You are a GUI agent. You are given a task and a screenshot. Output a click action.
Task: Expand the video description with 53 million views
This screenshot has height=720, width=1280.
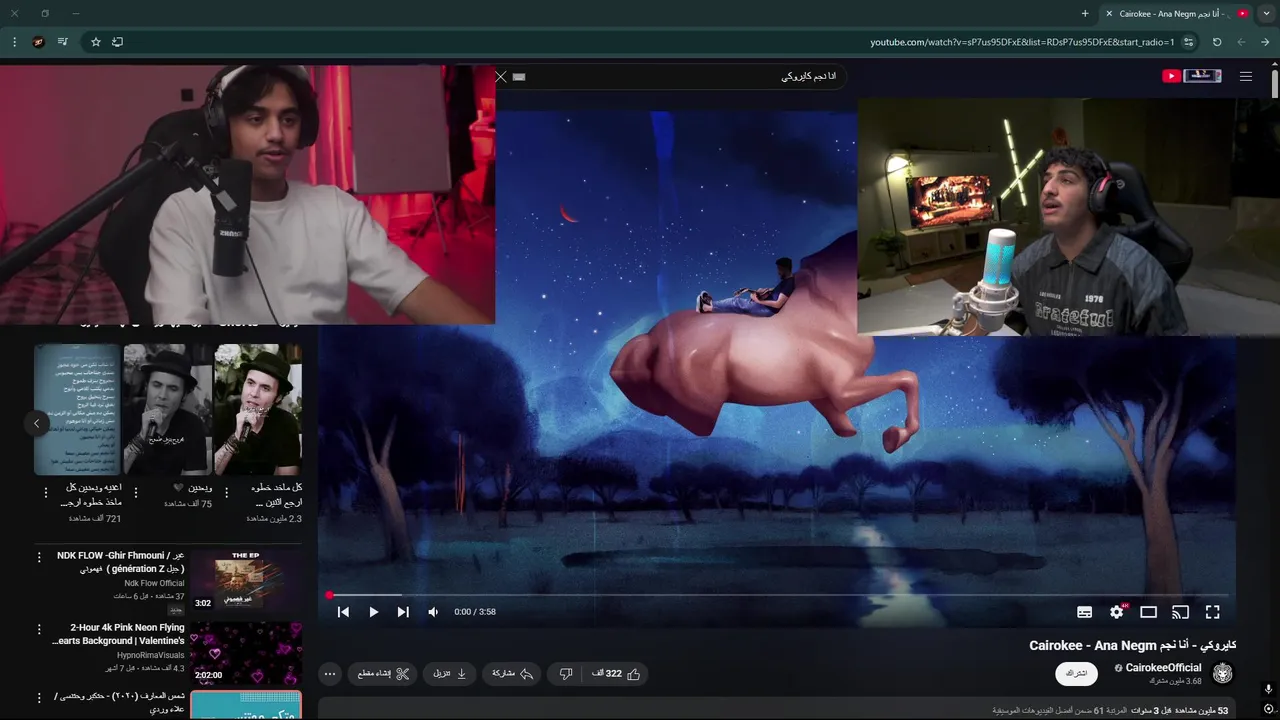pos(777,710)
